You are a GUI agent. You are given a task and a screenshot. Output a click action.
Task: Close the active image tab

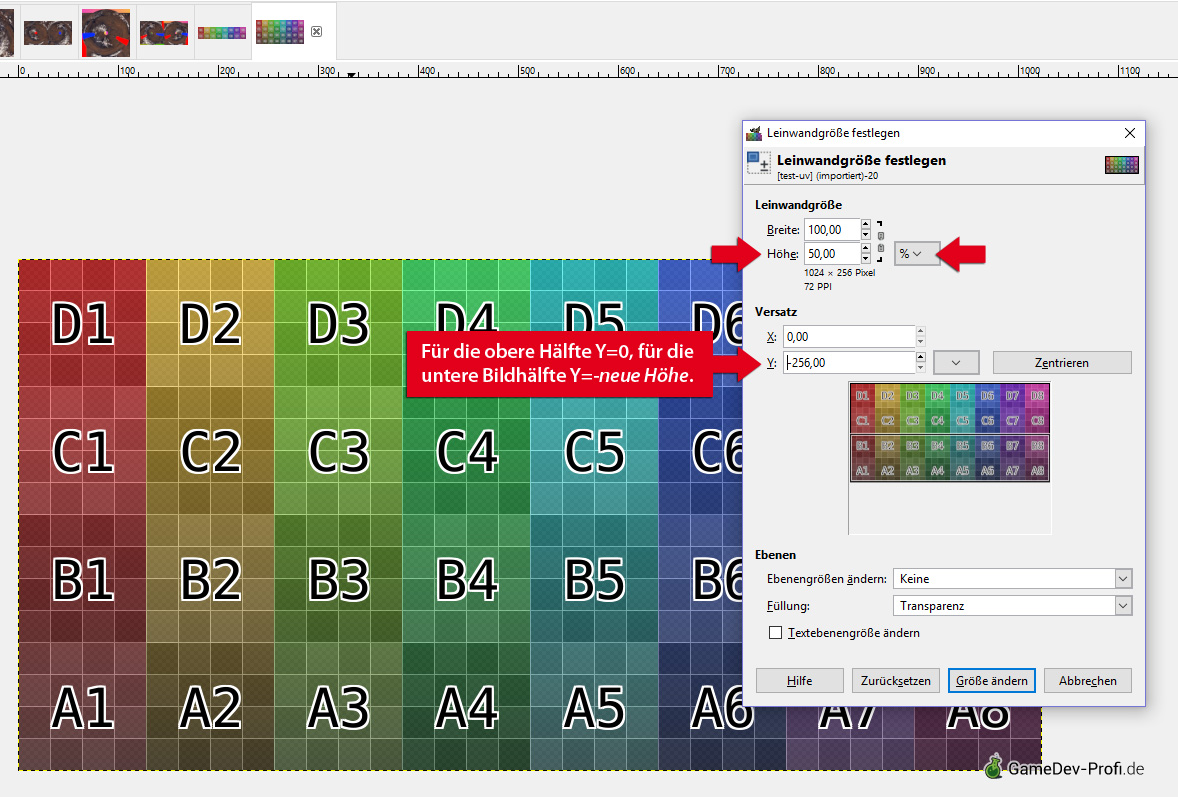[316, 31]
